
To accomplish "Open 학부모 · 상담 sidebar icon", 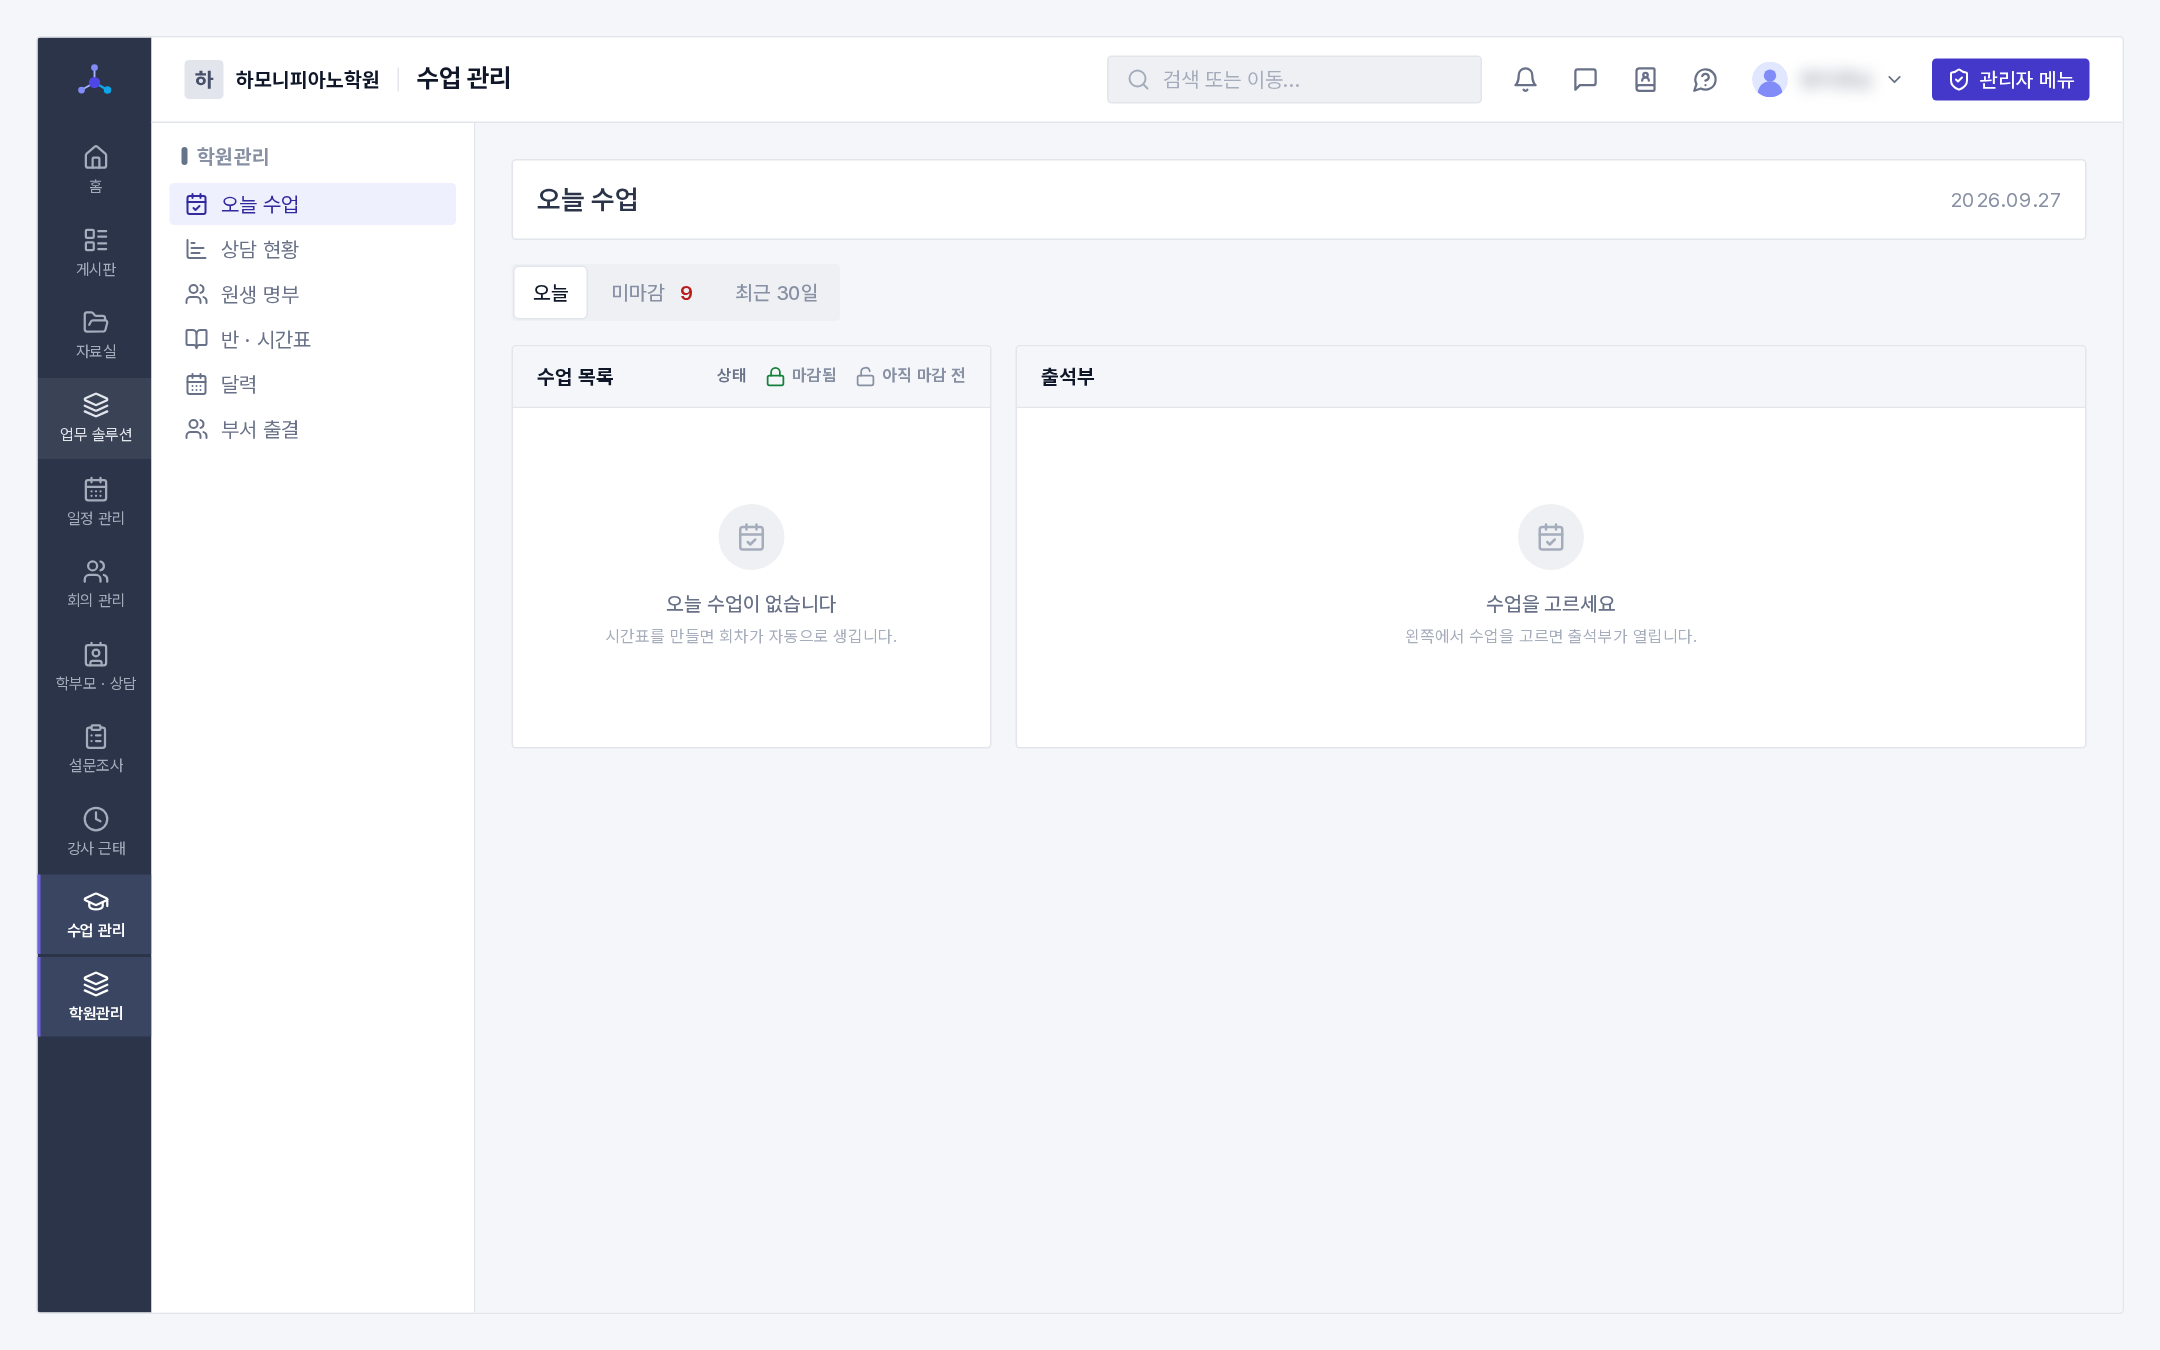I will 95,666.
